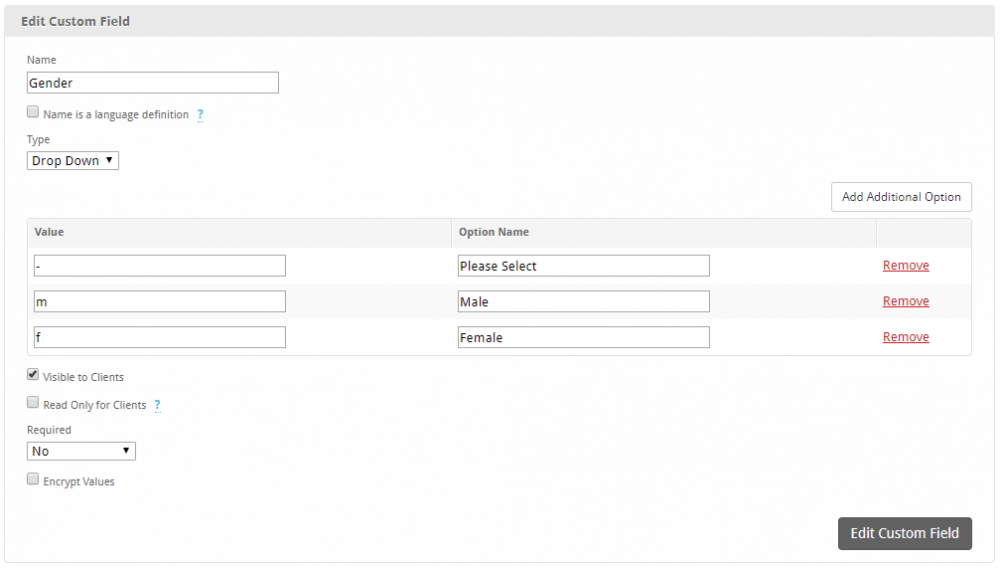Click the Please Select option name field
The height and width of the screenshot is (568, 1000).
(584, 266)
